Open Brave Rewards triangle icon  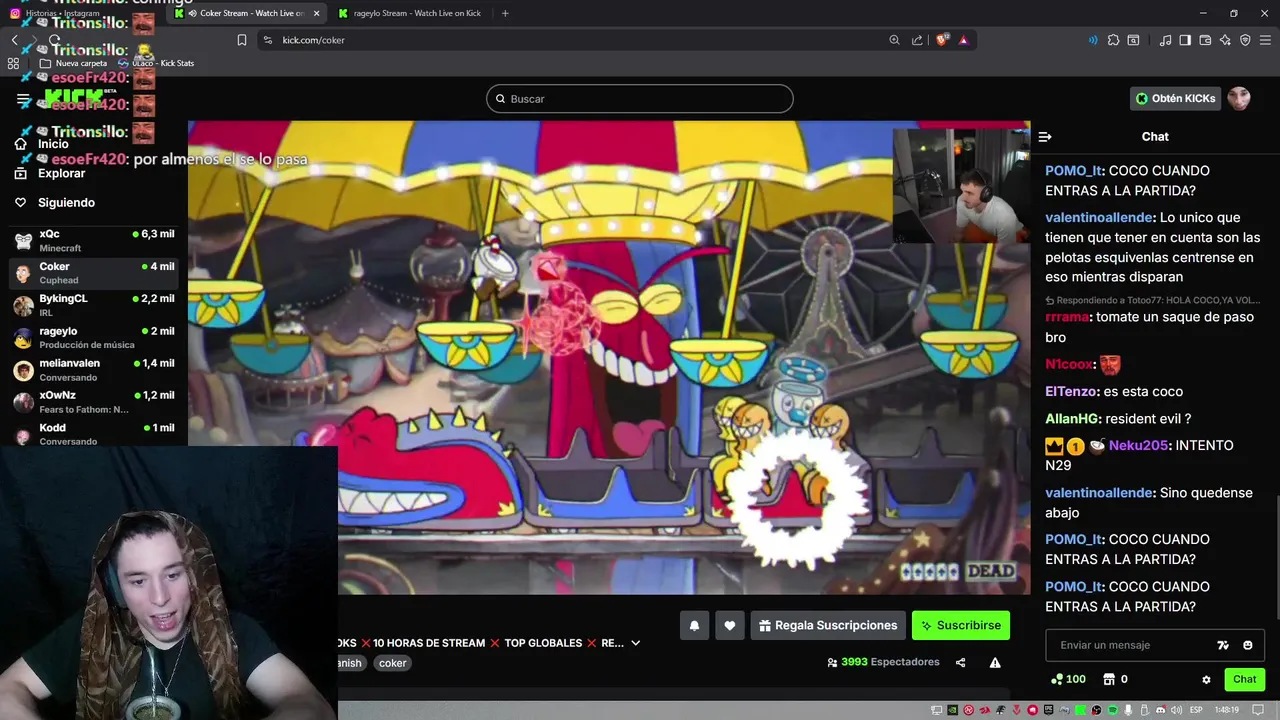963,40
